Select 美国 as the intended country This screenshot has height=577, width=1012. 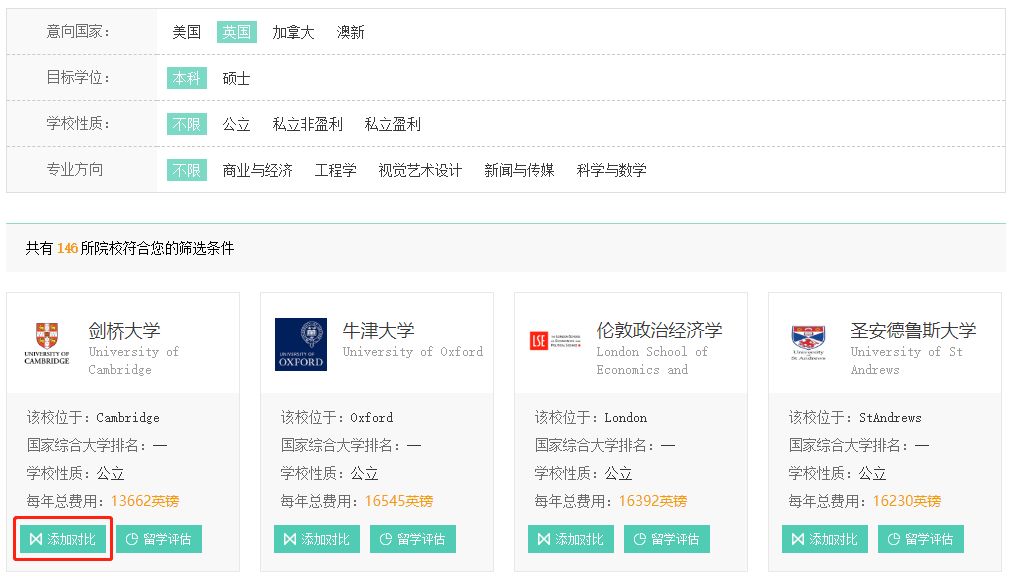pos(187,32)
